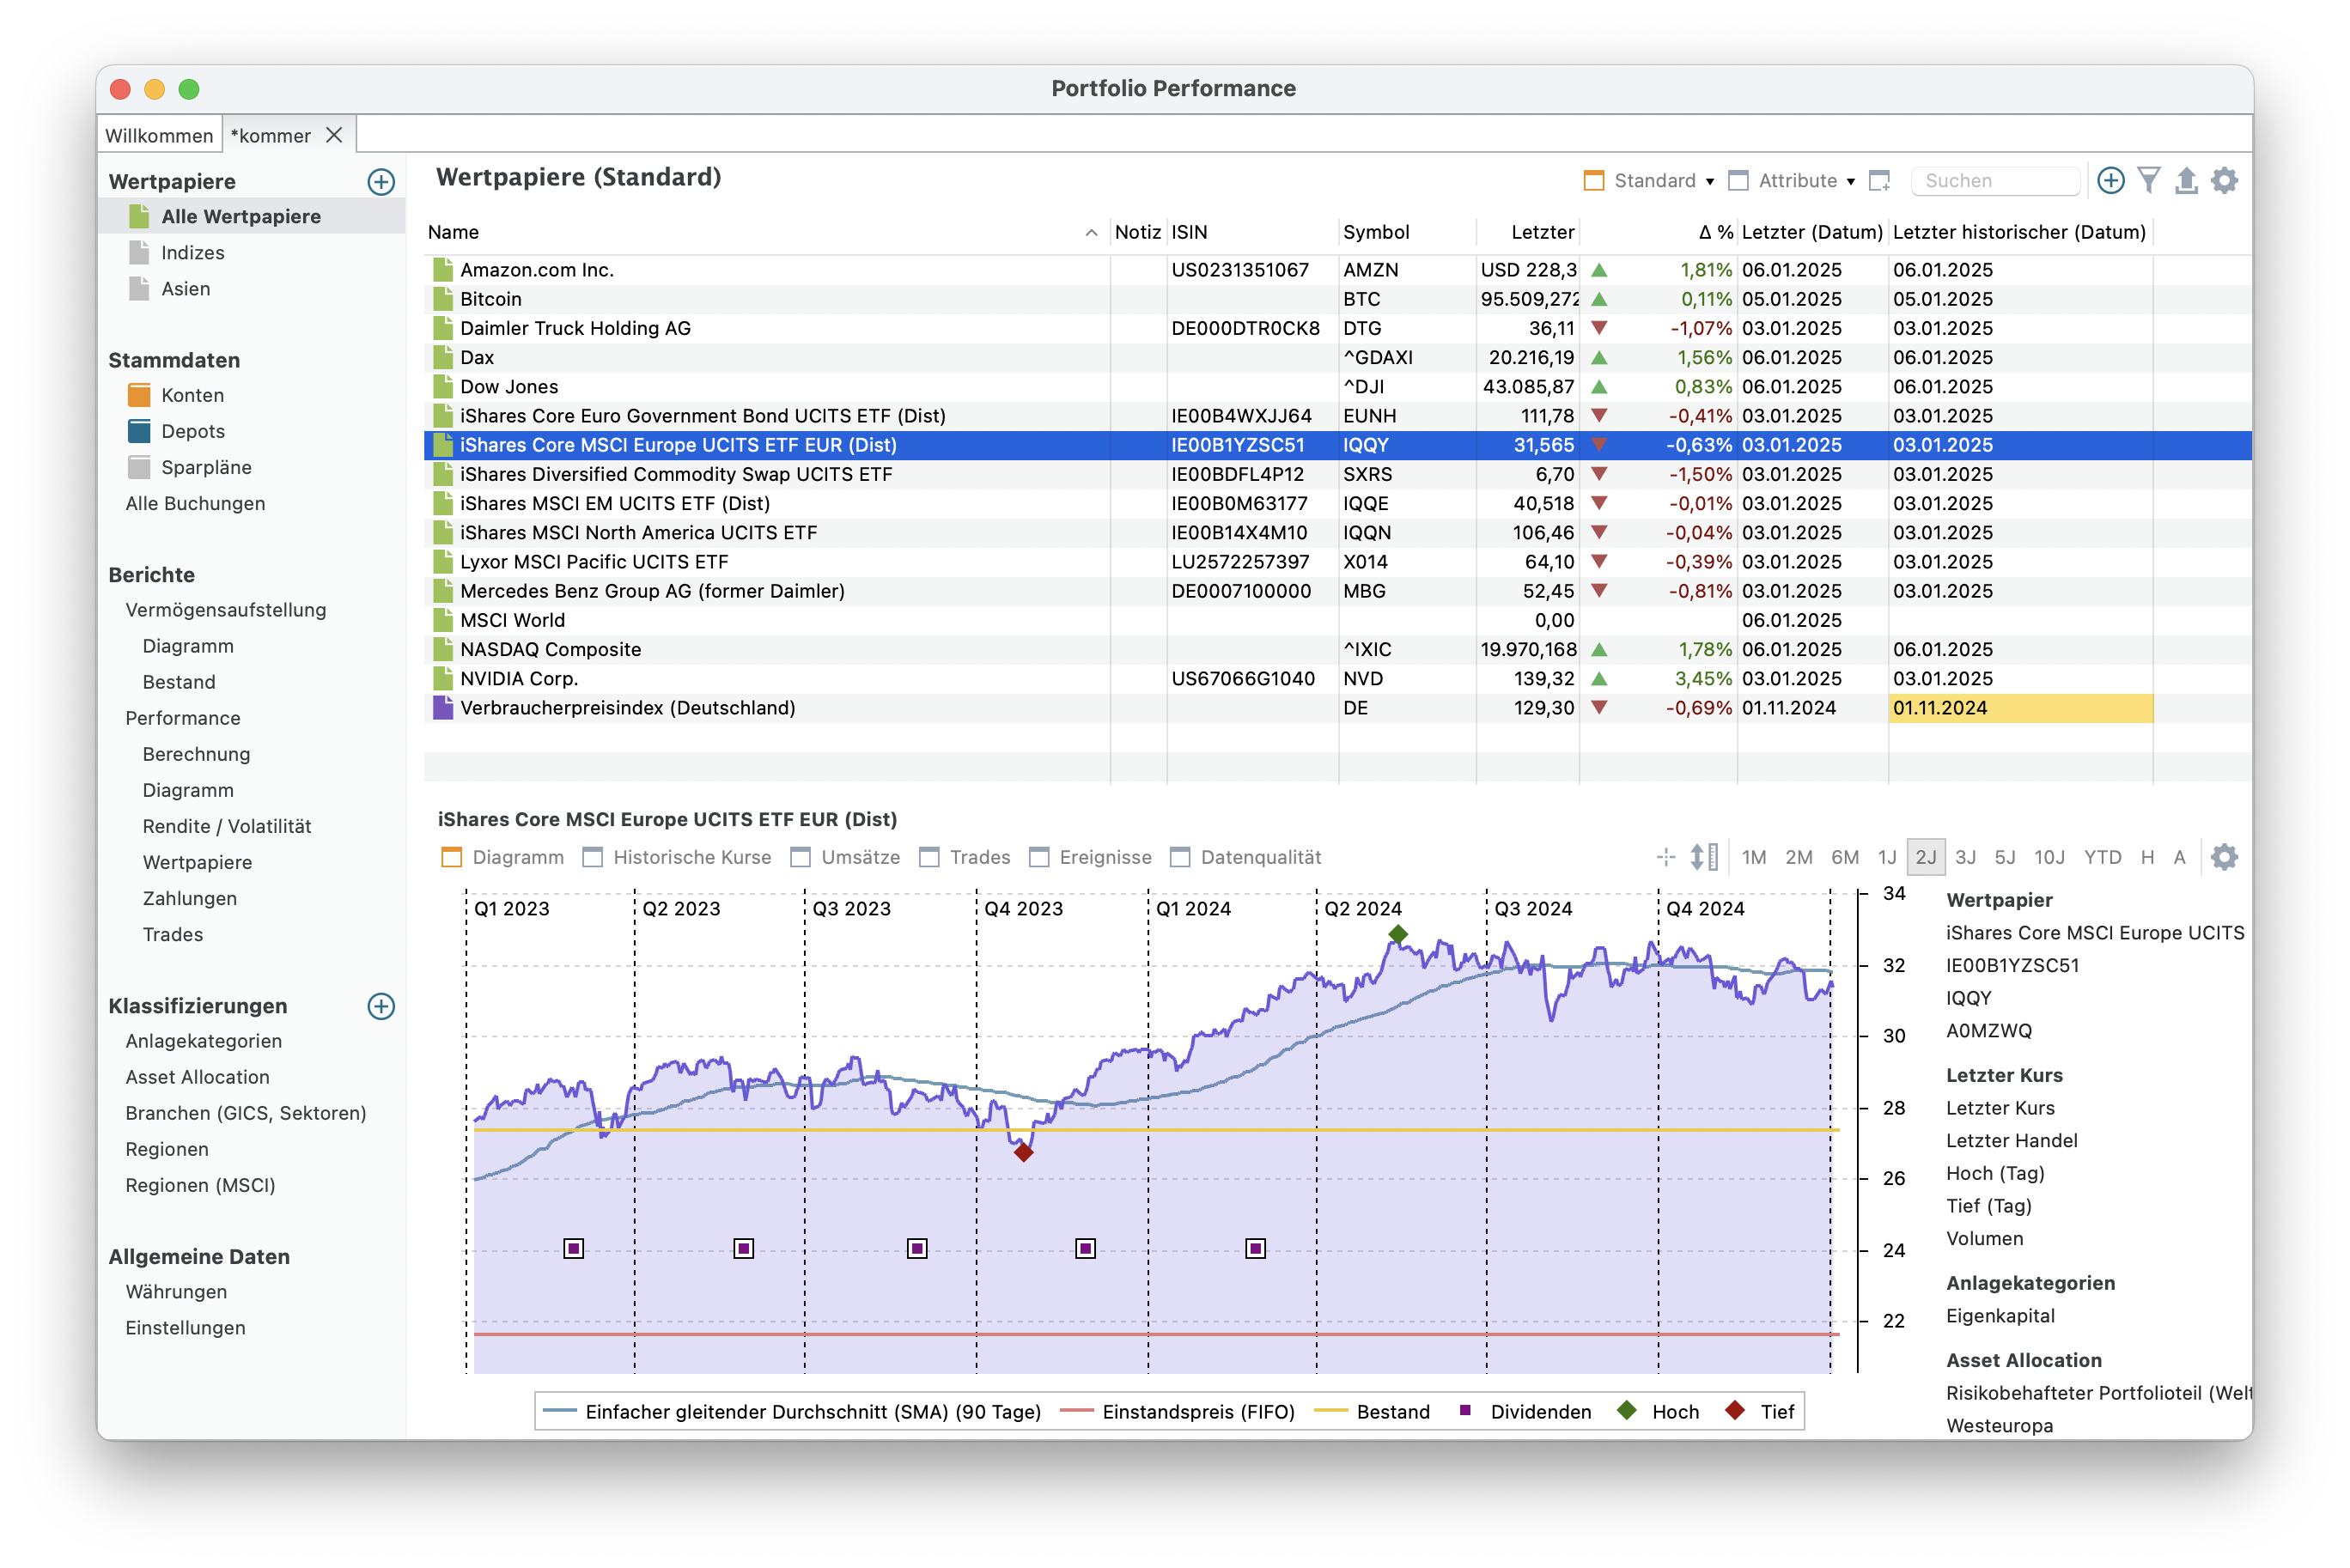Open Asset Allocation classification
2350x1568 pixels.
click(x=197, y=1077)
